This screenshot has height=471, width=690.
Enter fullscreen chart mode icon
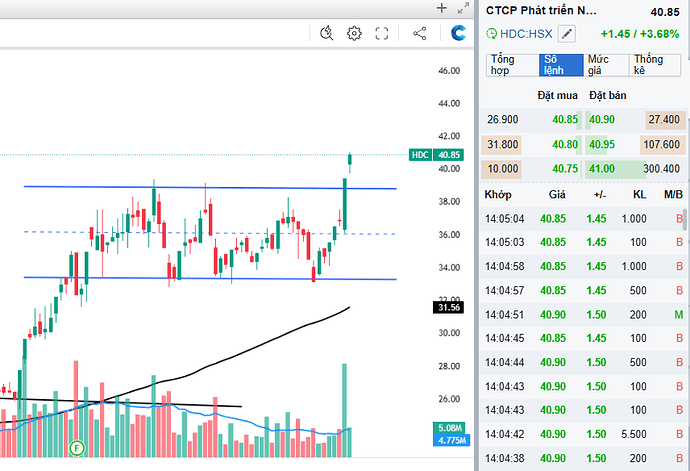pyautogui.click(x=382, y=33)
